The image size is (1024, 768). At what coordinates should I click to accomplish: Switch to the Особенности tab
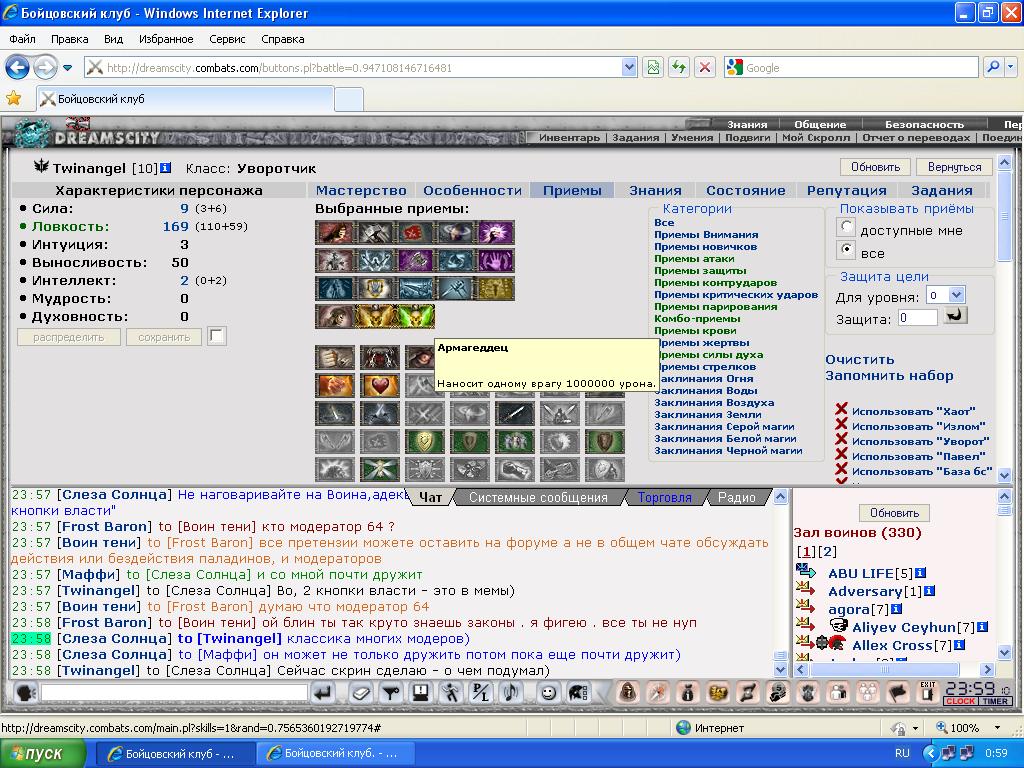pyautogui.click(x=472, y=190)
